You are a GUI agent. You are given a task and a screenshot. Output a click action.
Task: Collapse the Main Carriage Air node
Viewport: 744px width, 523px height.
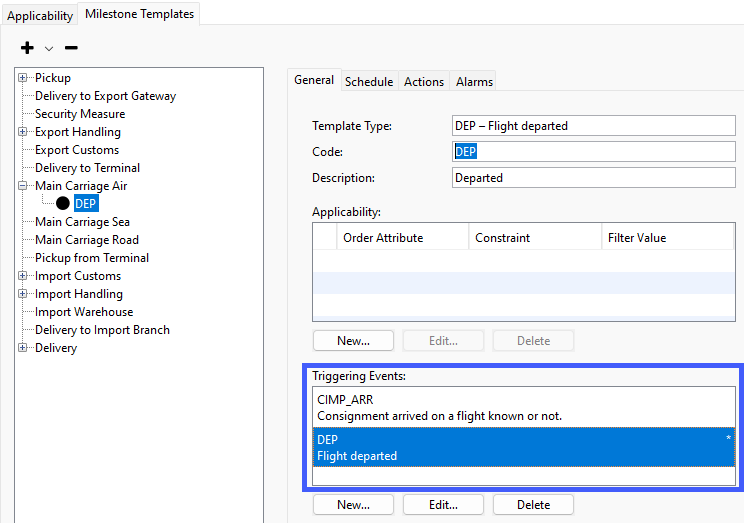(22, 186)
